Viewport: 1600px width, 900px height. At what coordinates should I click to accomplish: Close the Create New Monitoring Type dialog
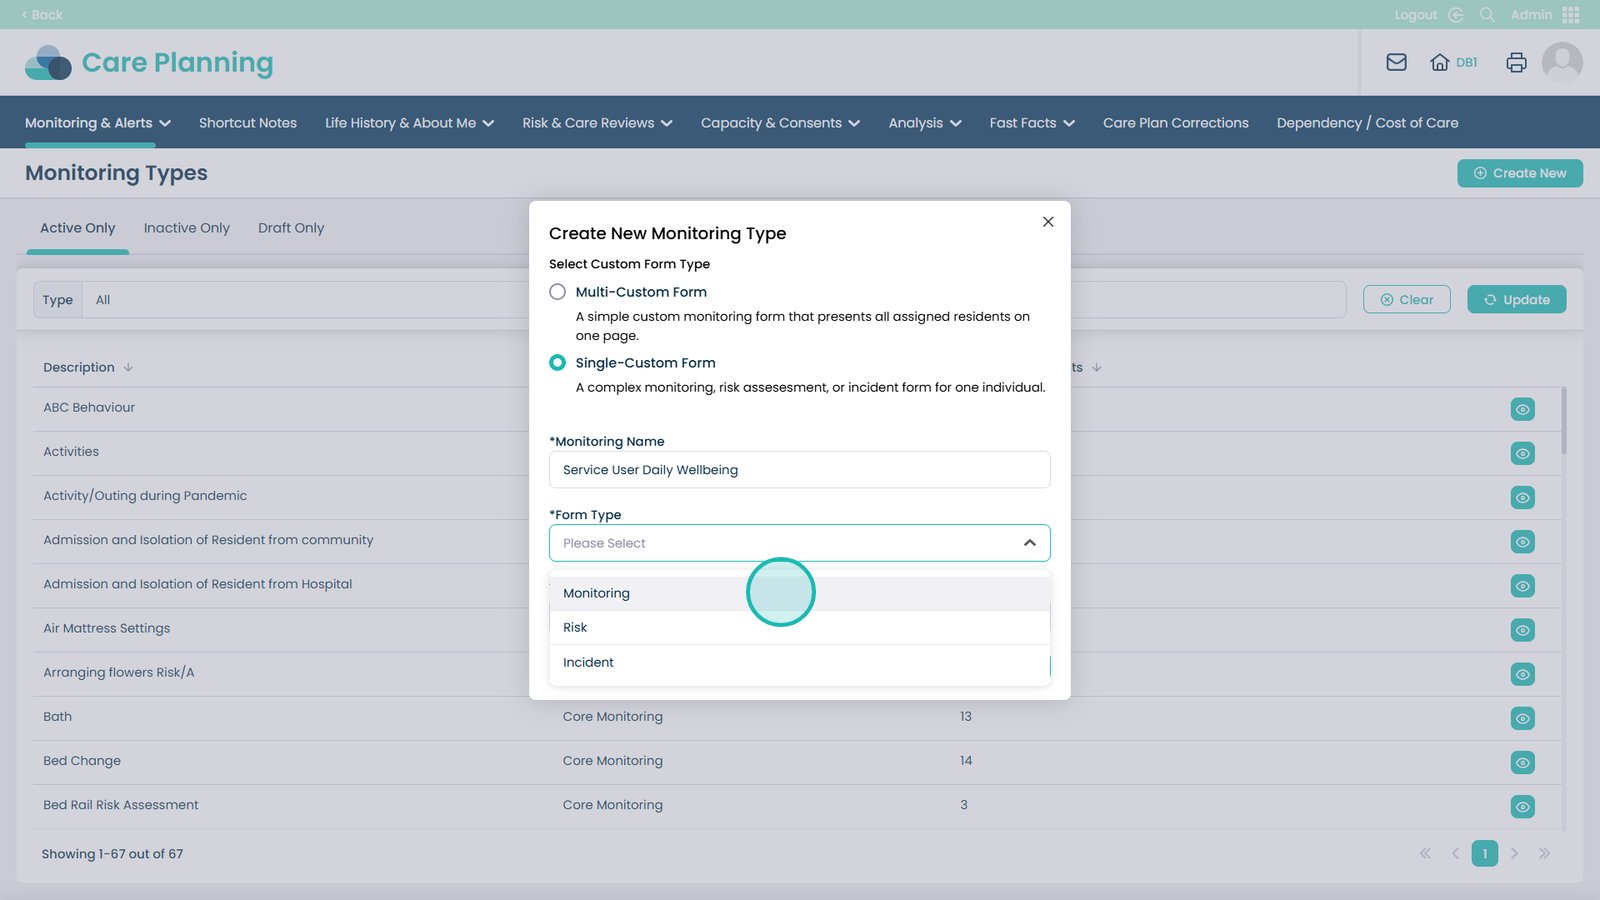click(x=1048, y=222)
